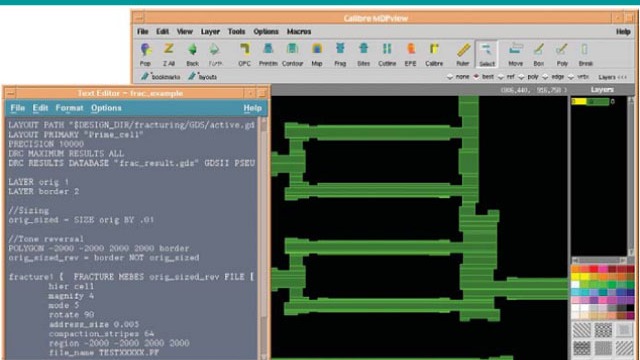
Task: Open the File menu in Calibre MDPview
Action: pos(142,31)
